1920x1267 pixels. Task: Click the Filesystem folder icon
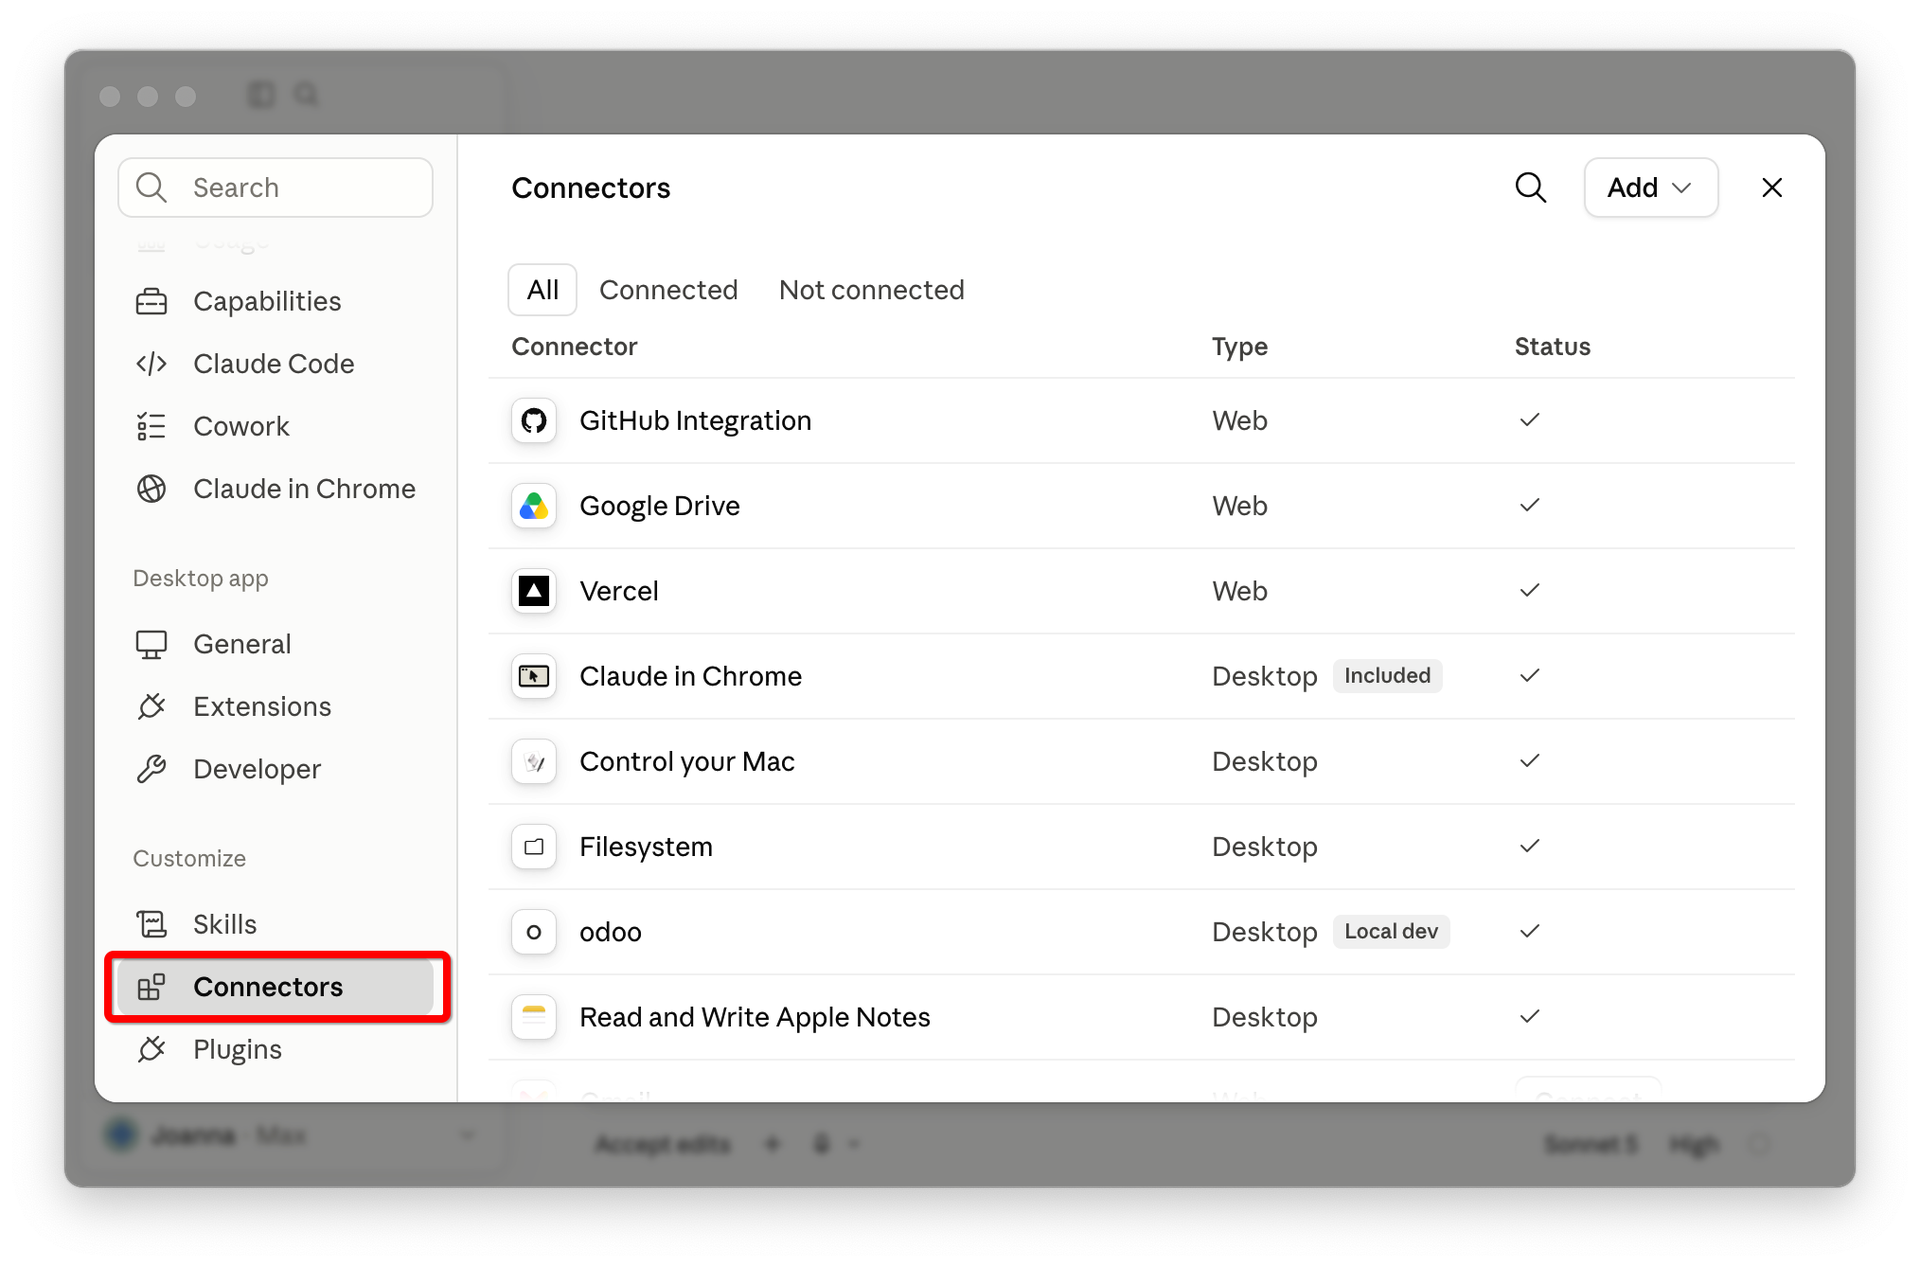[534, 847]
